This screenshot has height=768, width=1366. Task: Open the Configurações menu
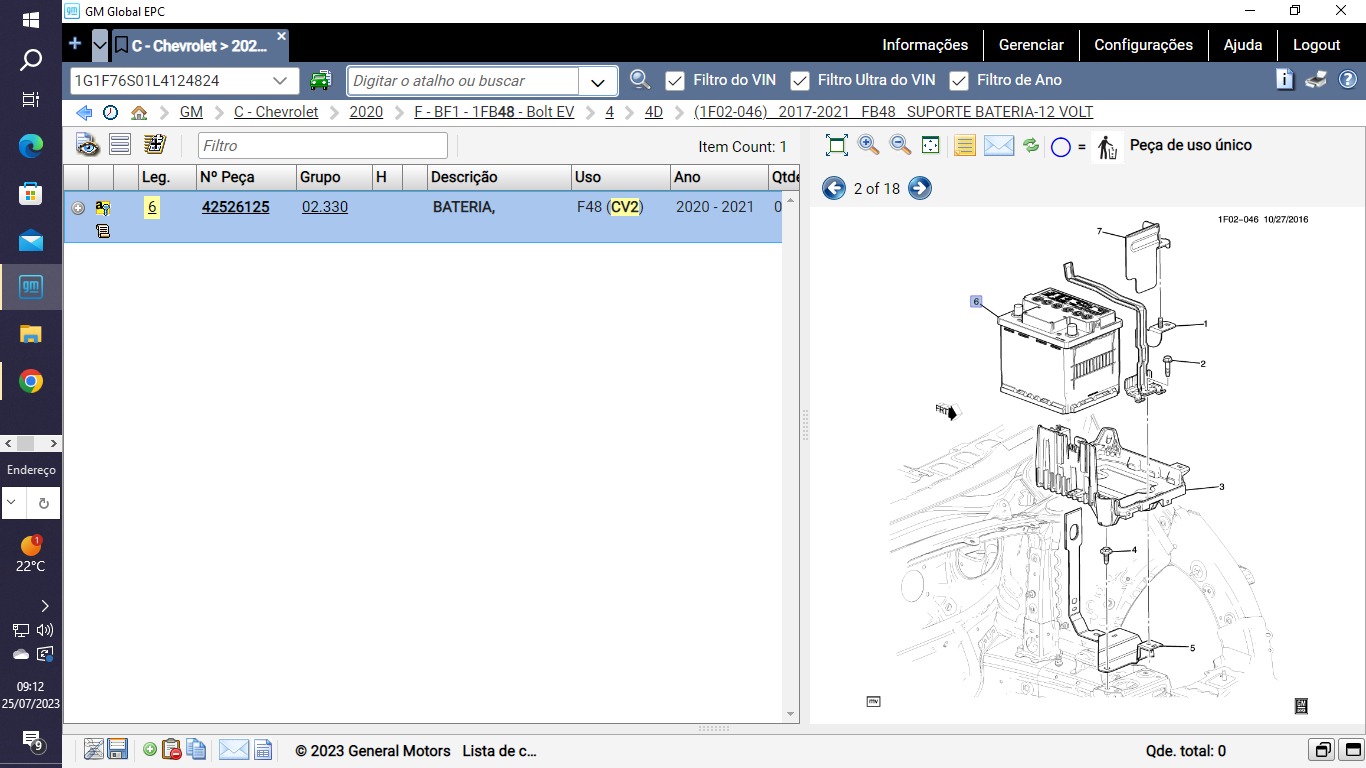pos(1143,45)
